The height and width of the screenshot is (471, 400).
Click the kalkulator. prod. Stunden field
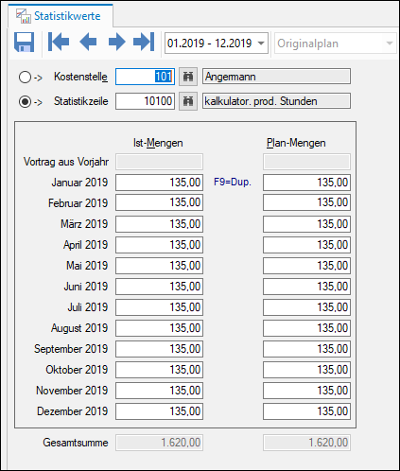click(276, 101)
